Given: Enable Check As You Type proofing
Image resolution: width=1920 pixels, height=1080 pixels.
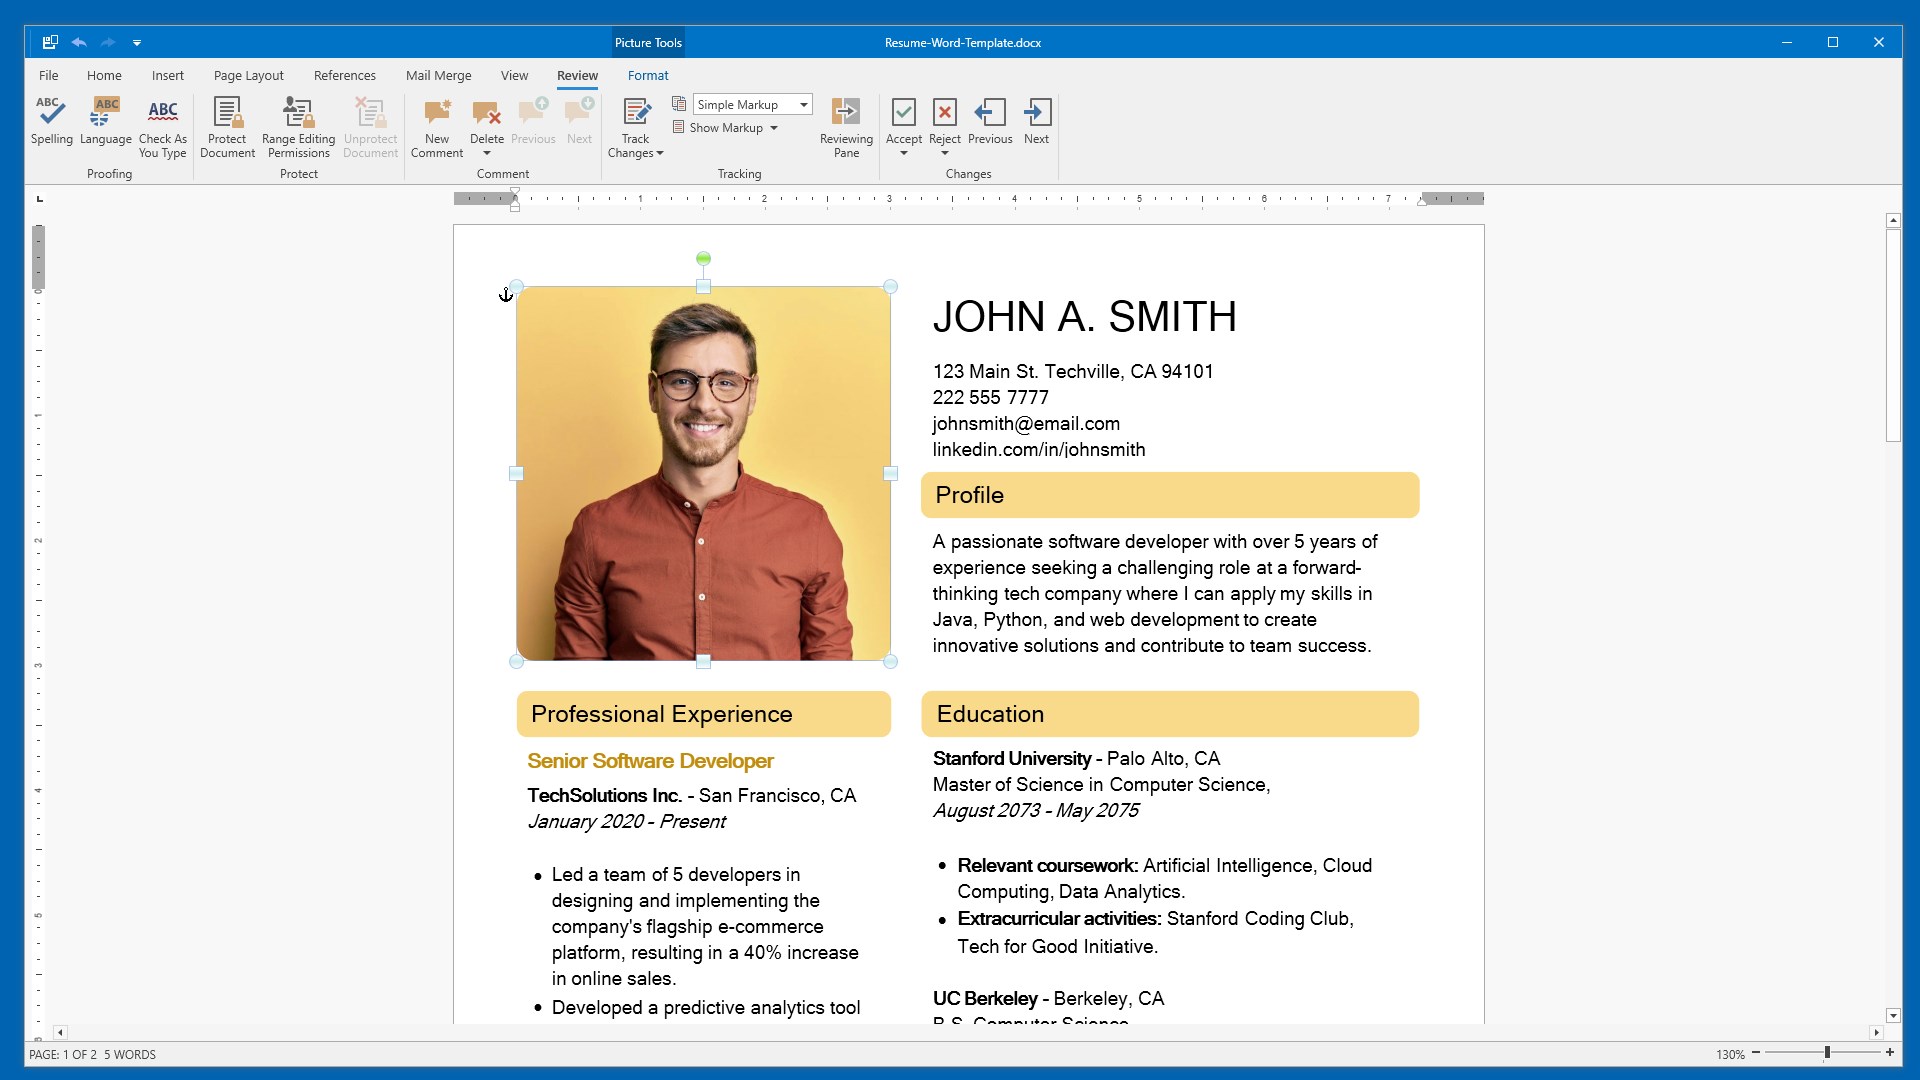Looking at the screenshot, I should (162, 124).
